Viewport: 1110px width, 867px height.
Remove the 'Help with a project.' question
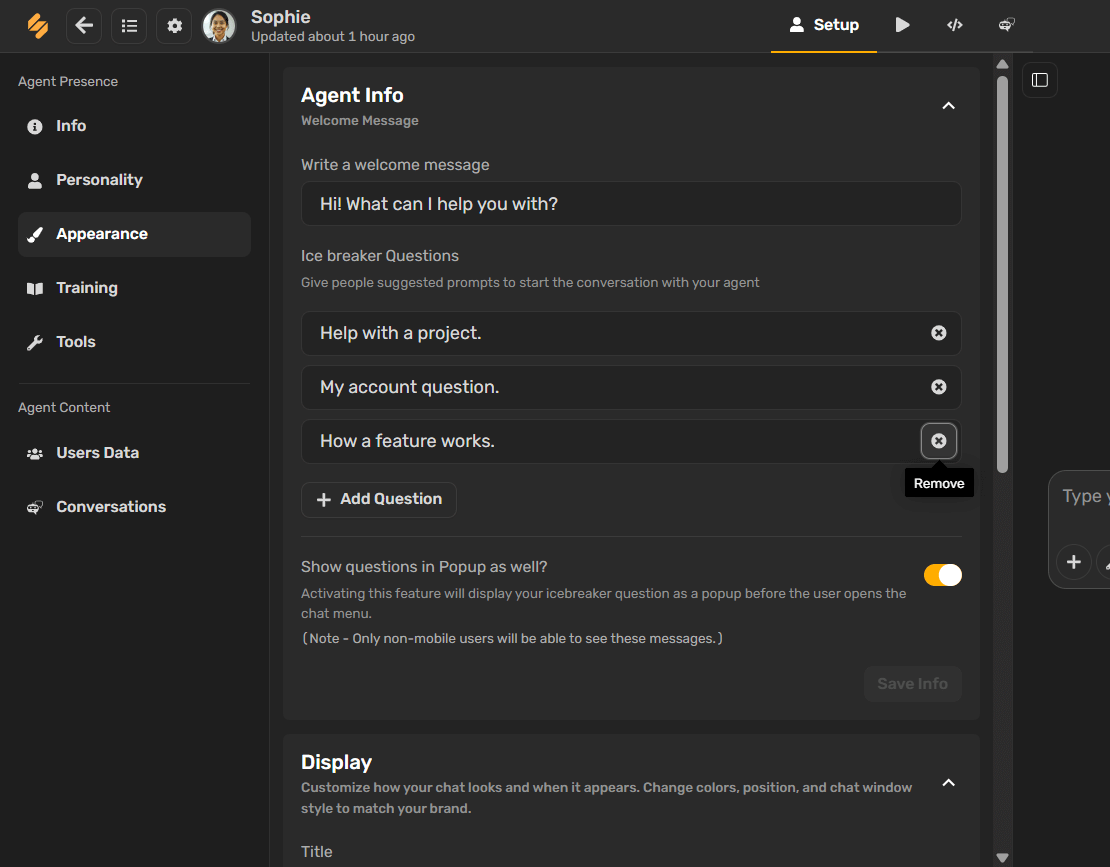tap(939, 333)
